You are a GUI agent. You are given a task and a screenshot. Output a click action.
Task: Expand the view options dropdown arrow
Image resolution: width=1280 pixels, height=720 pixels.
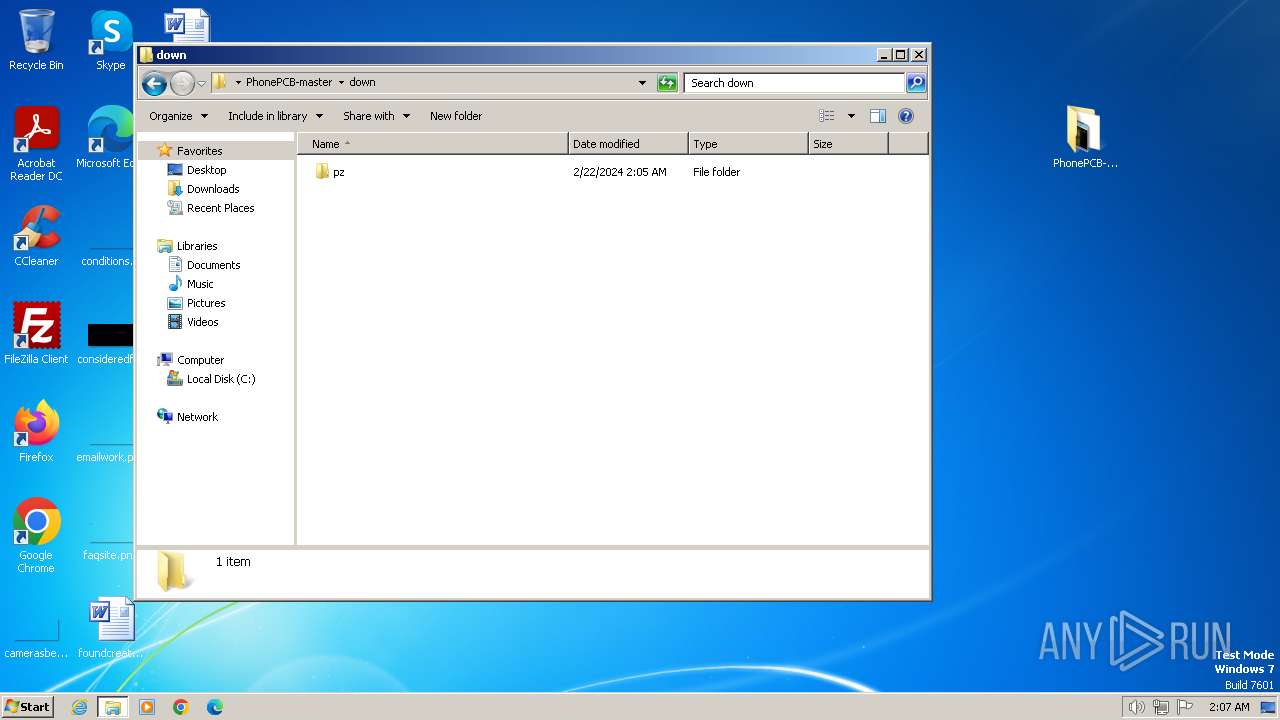pyautogui.click(x=851, y=116)
